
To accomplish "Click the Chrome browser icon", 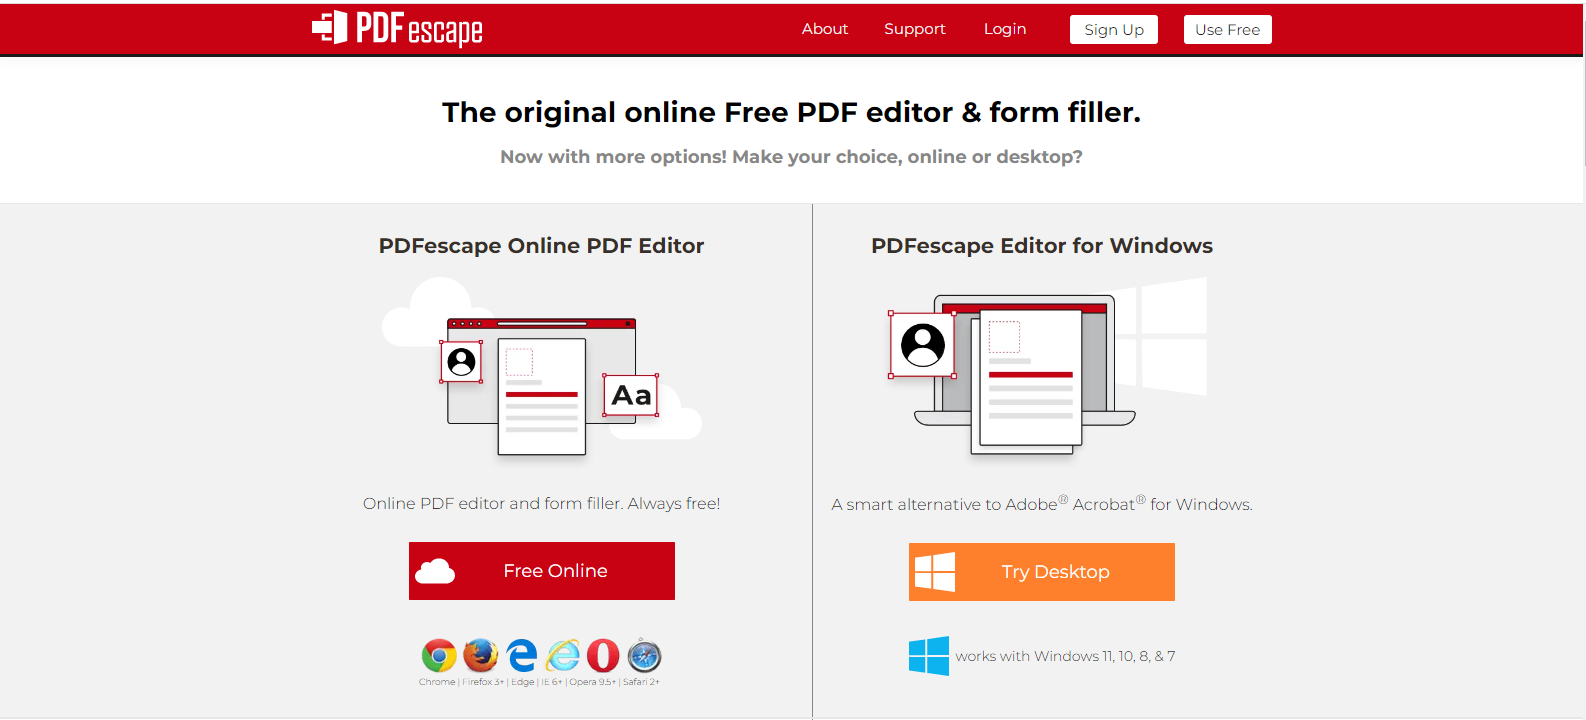I will coord(439,656).
